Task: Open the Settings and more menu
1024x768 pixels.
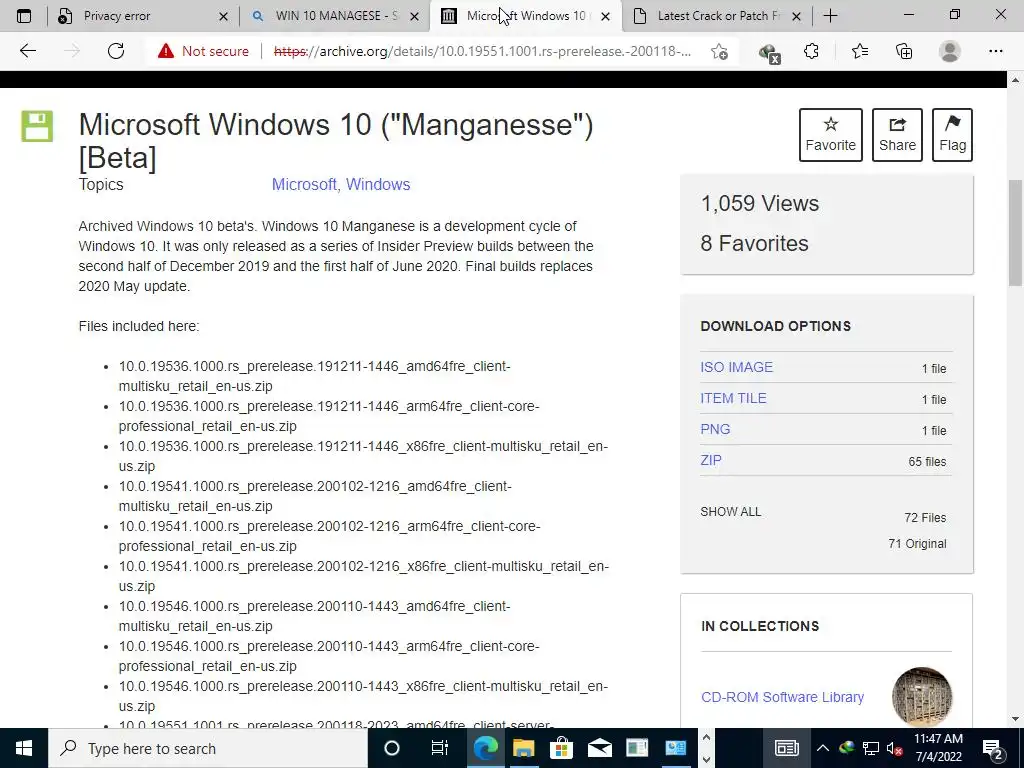Action: pyautogui.click(x=995, y=51)
